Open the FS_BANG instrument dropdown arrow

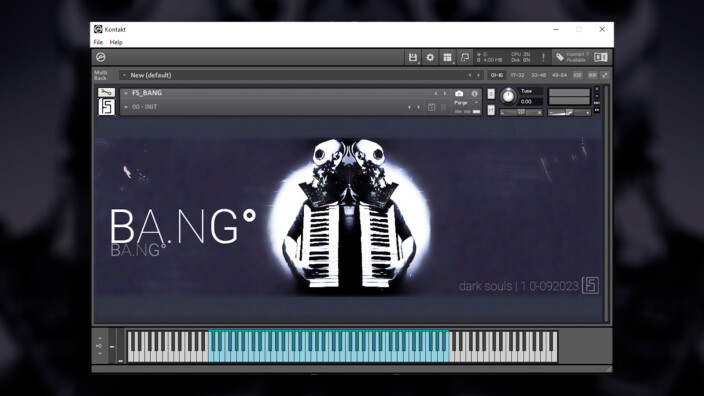click(x=126, y=93)
